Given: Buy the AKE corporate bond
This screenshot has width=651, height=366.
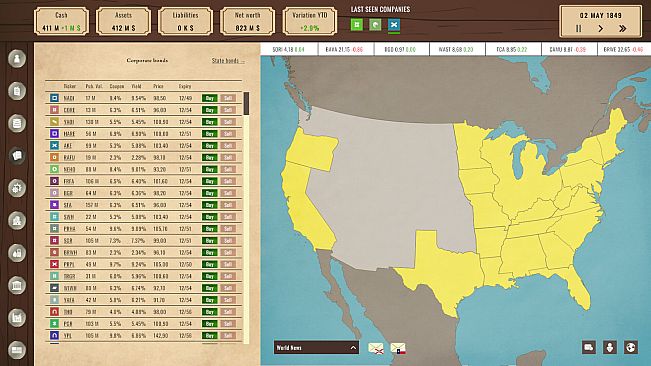Looking at the screenshot, I should pyautogui.click(x=210, y=146).
